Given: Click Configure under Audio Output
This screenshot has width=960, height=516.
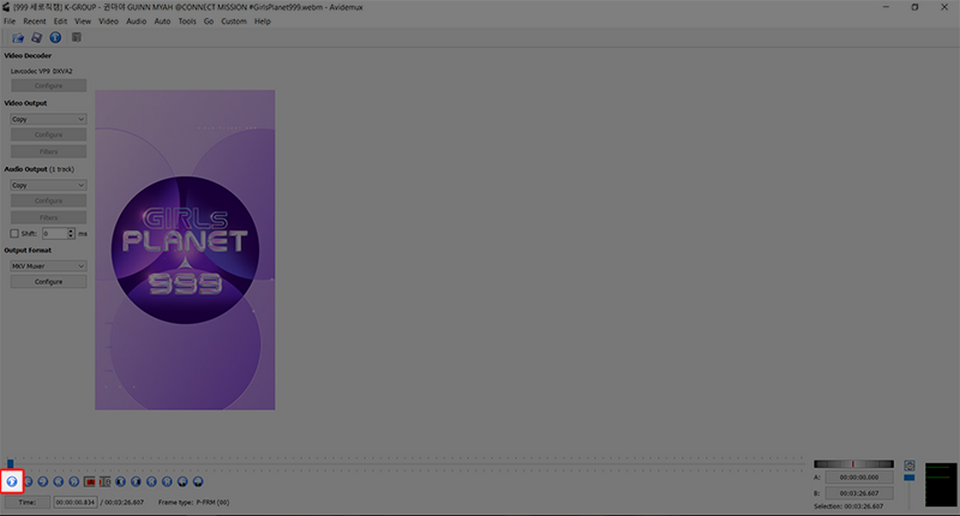Looking at the screenshot, I should (x=48, y=200).
